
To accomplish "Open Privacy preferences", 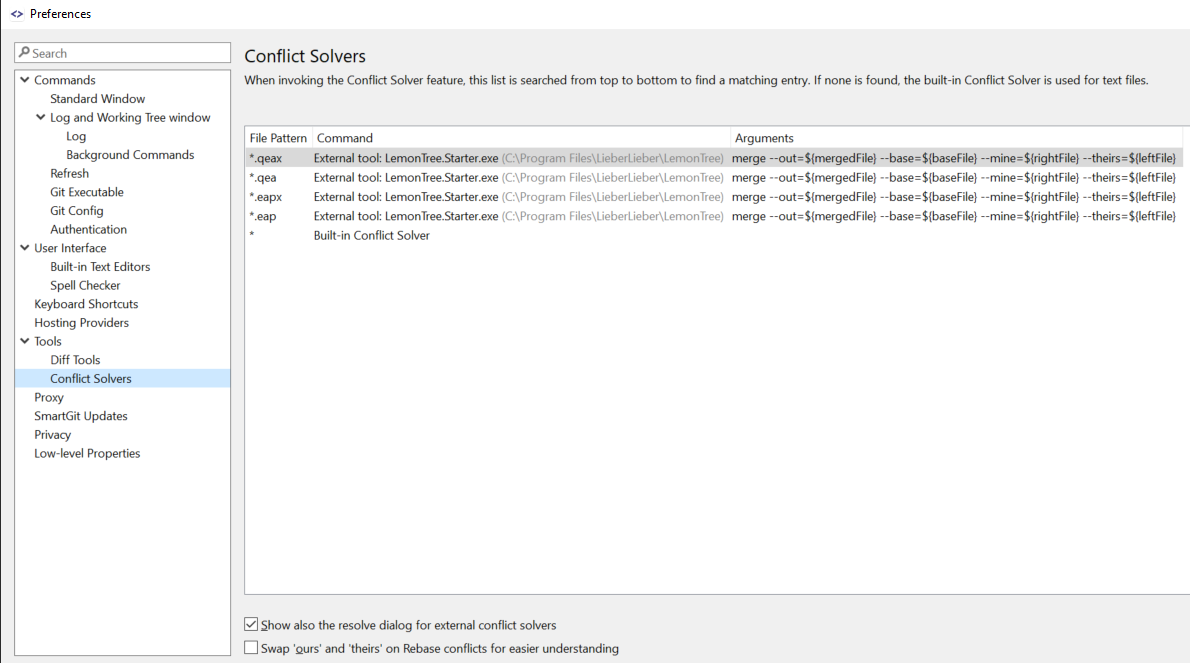I will click(52, 435).
